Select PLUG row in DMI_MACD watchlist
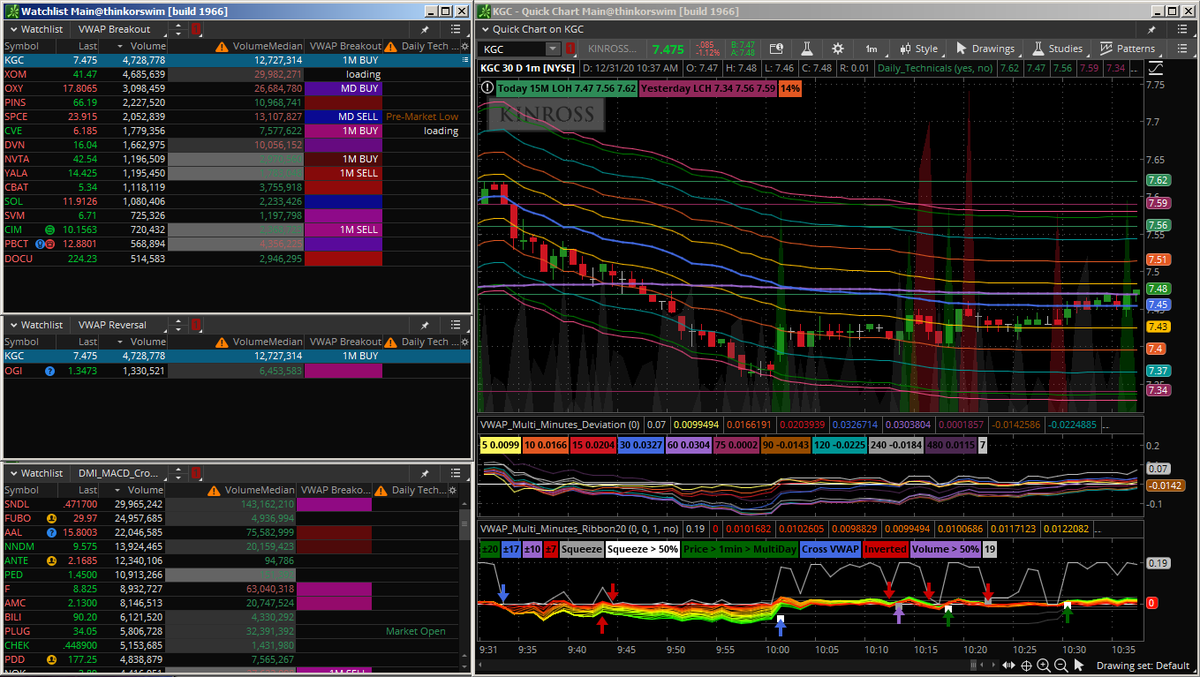This screenshot has height=677, width=1200. point(230,632)
